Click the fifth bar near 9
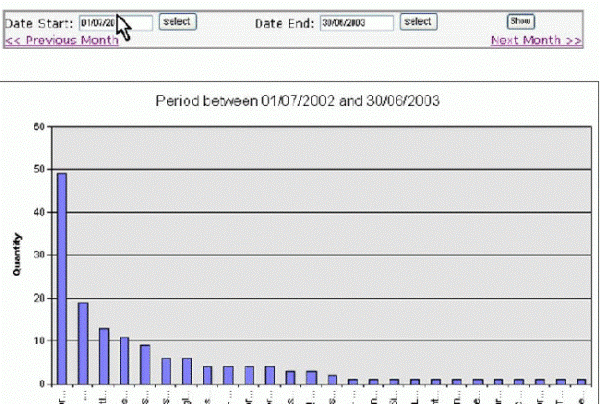This screenshot has height=404, width=600. [x=145, y=364]
